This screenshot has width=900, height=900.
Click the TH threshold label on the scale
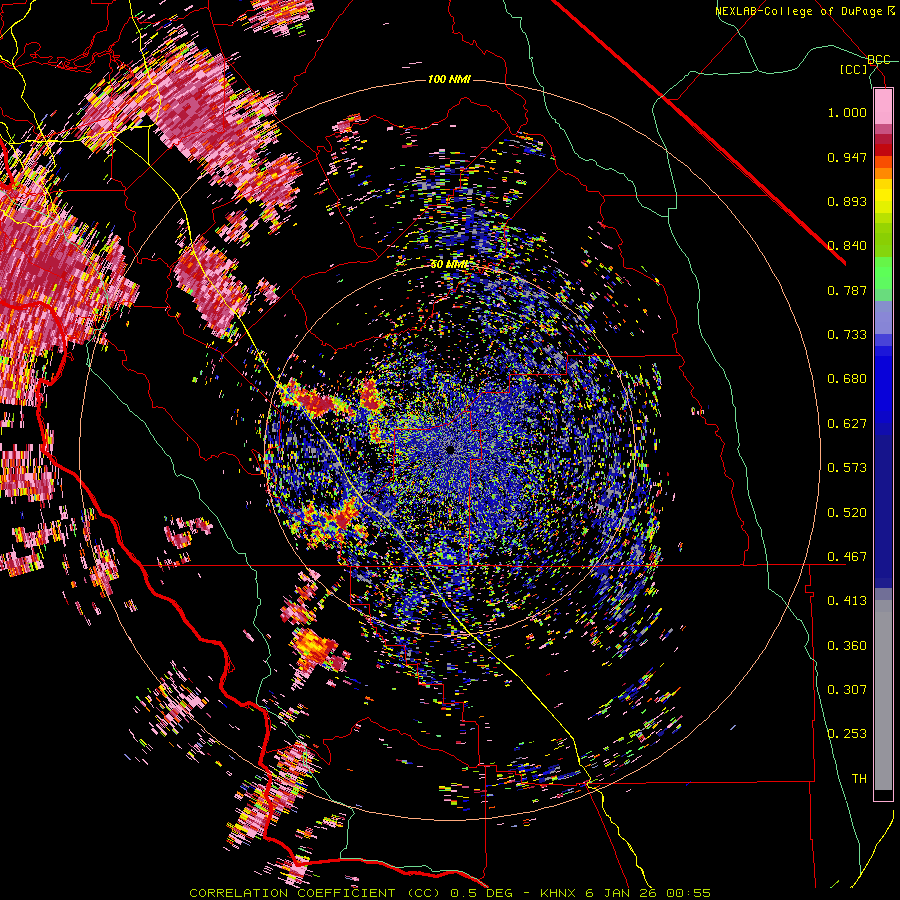tap(859, 779)
